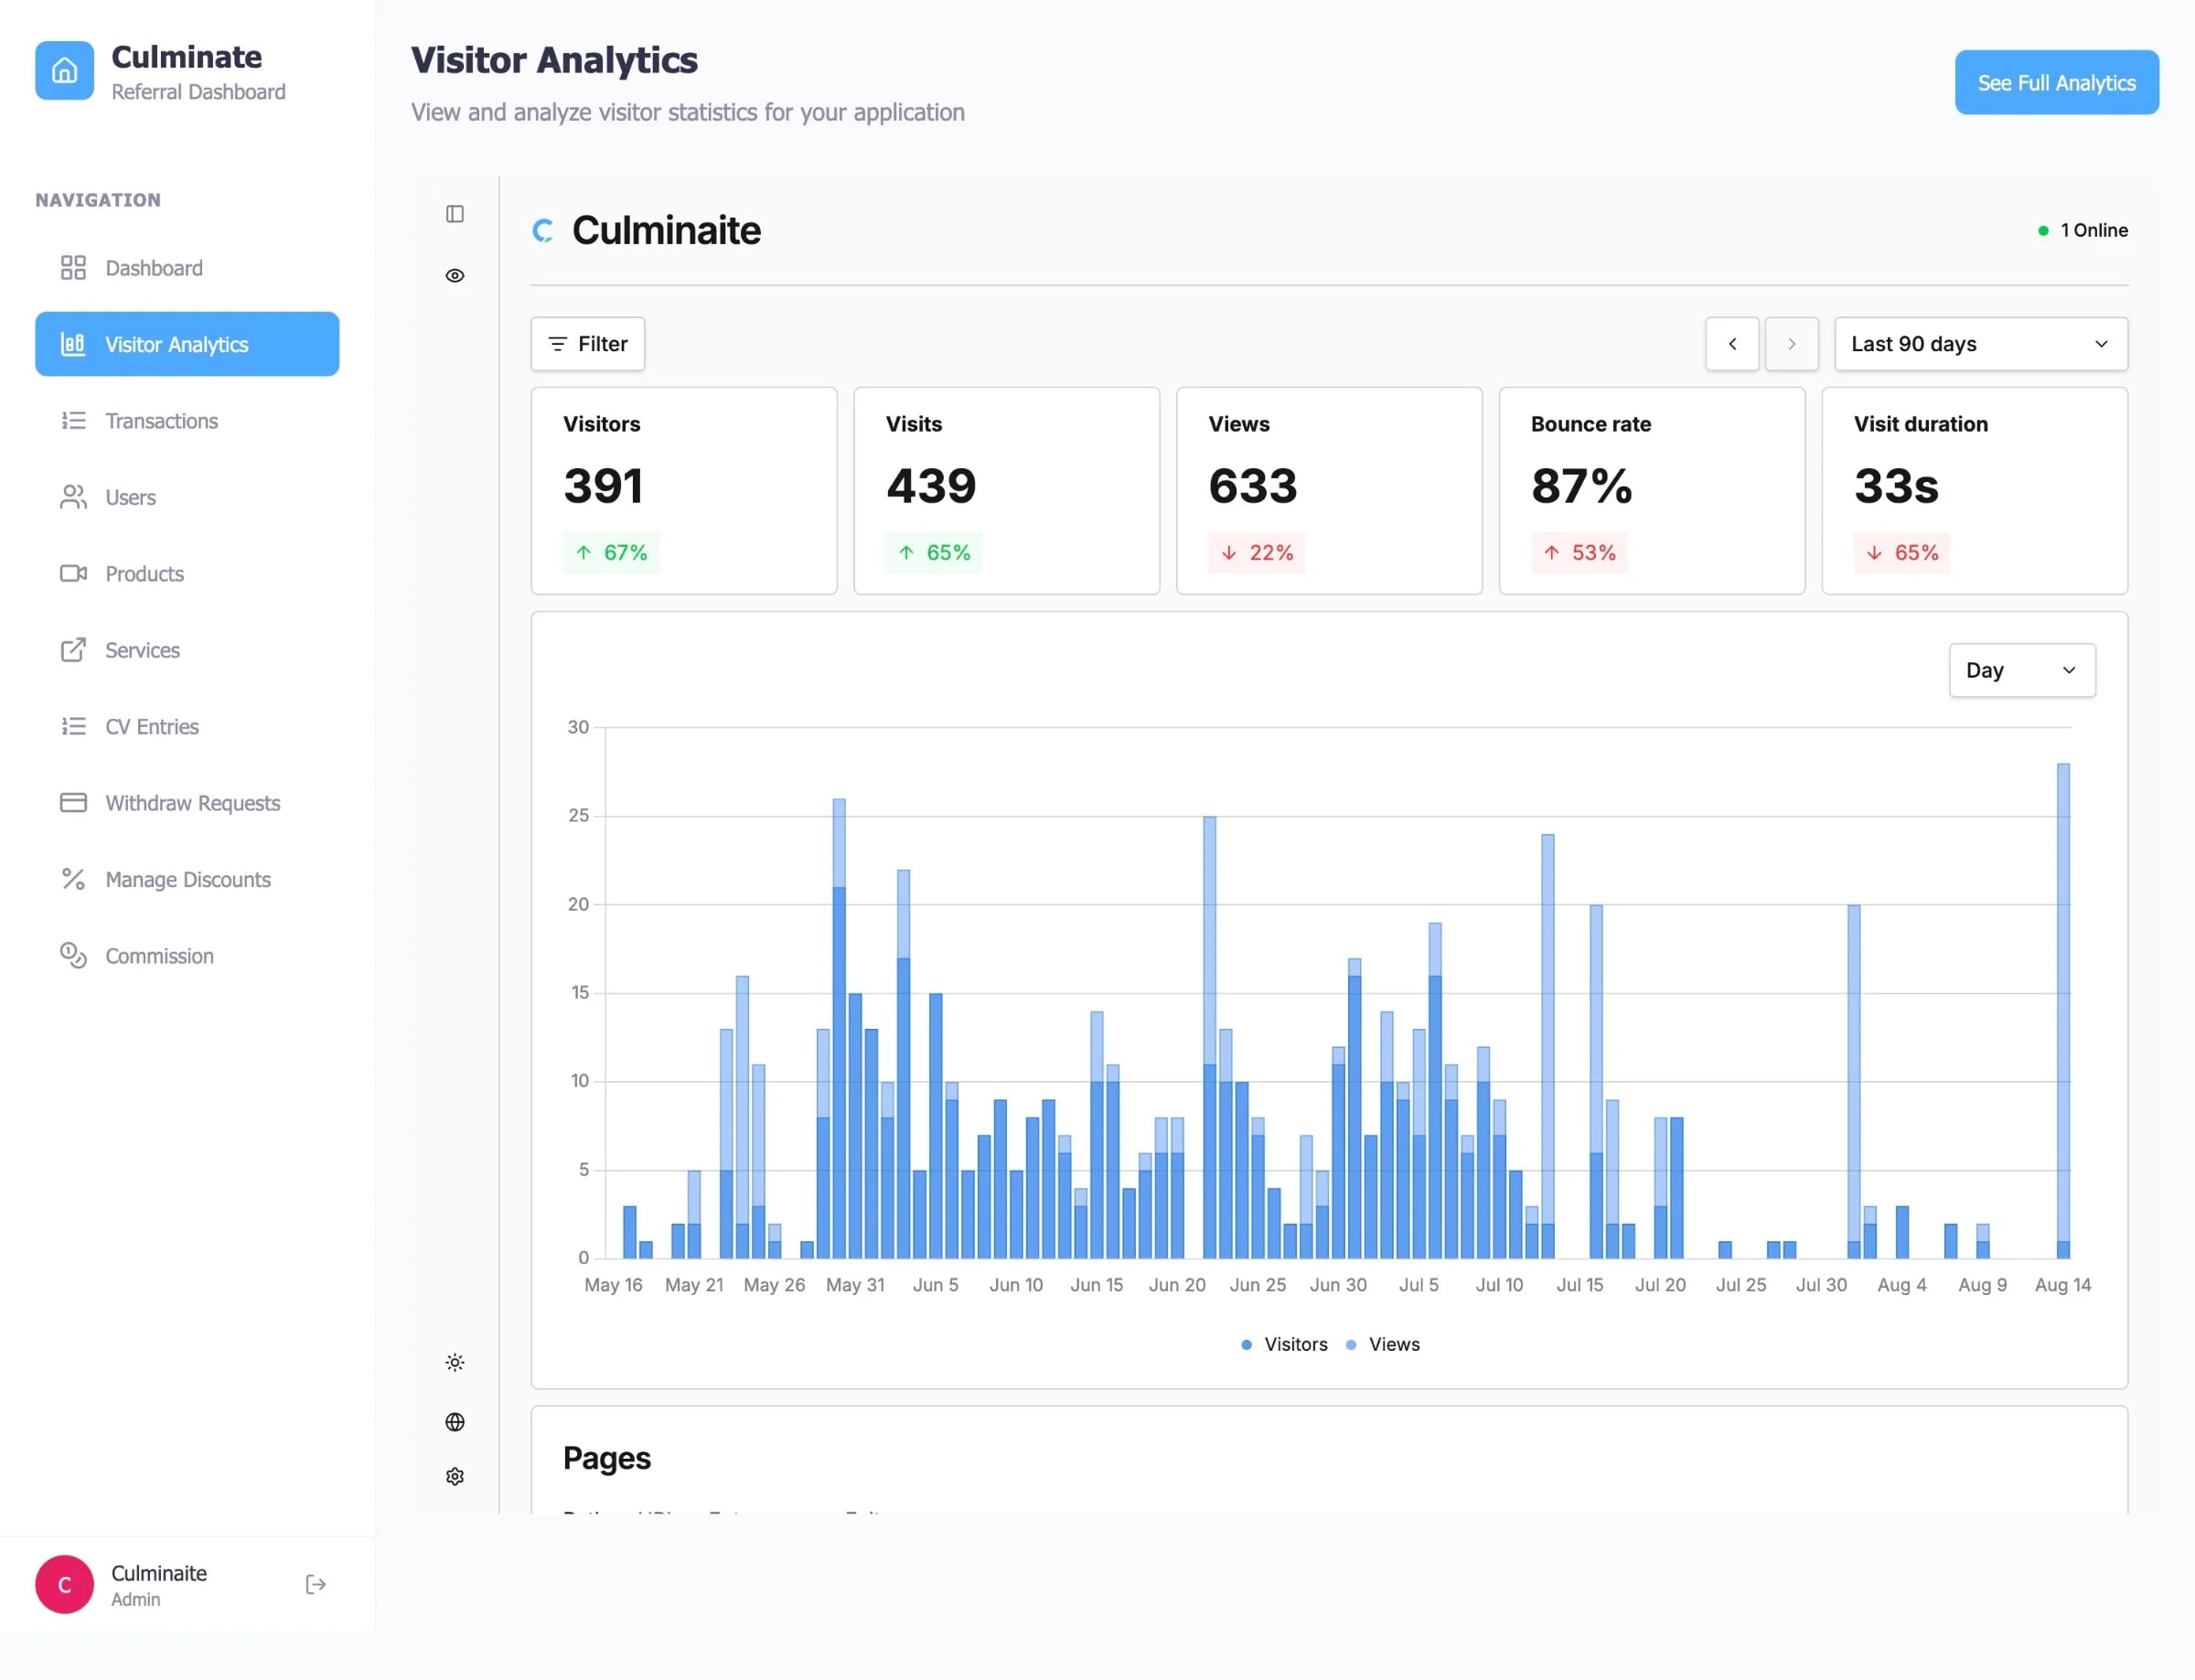Open the Users section
This screenshot has height=1680, width=2195.
coord(187,497)
